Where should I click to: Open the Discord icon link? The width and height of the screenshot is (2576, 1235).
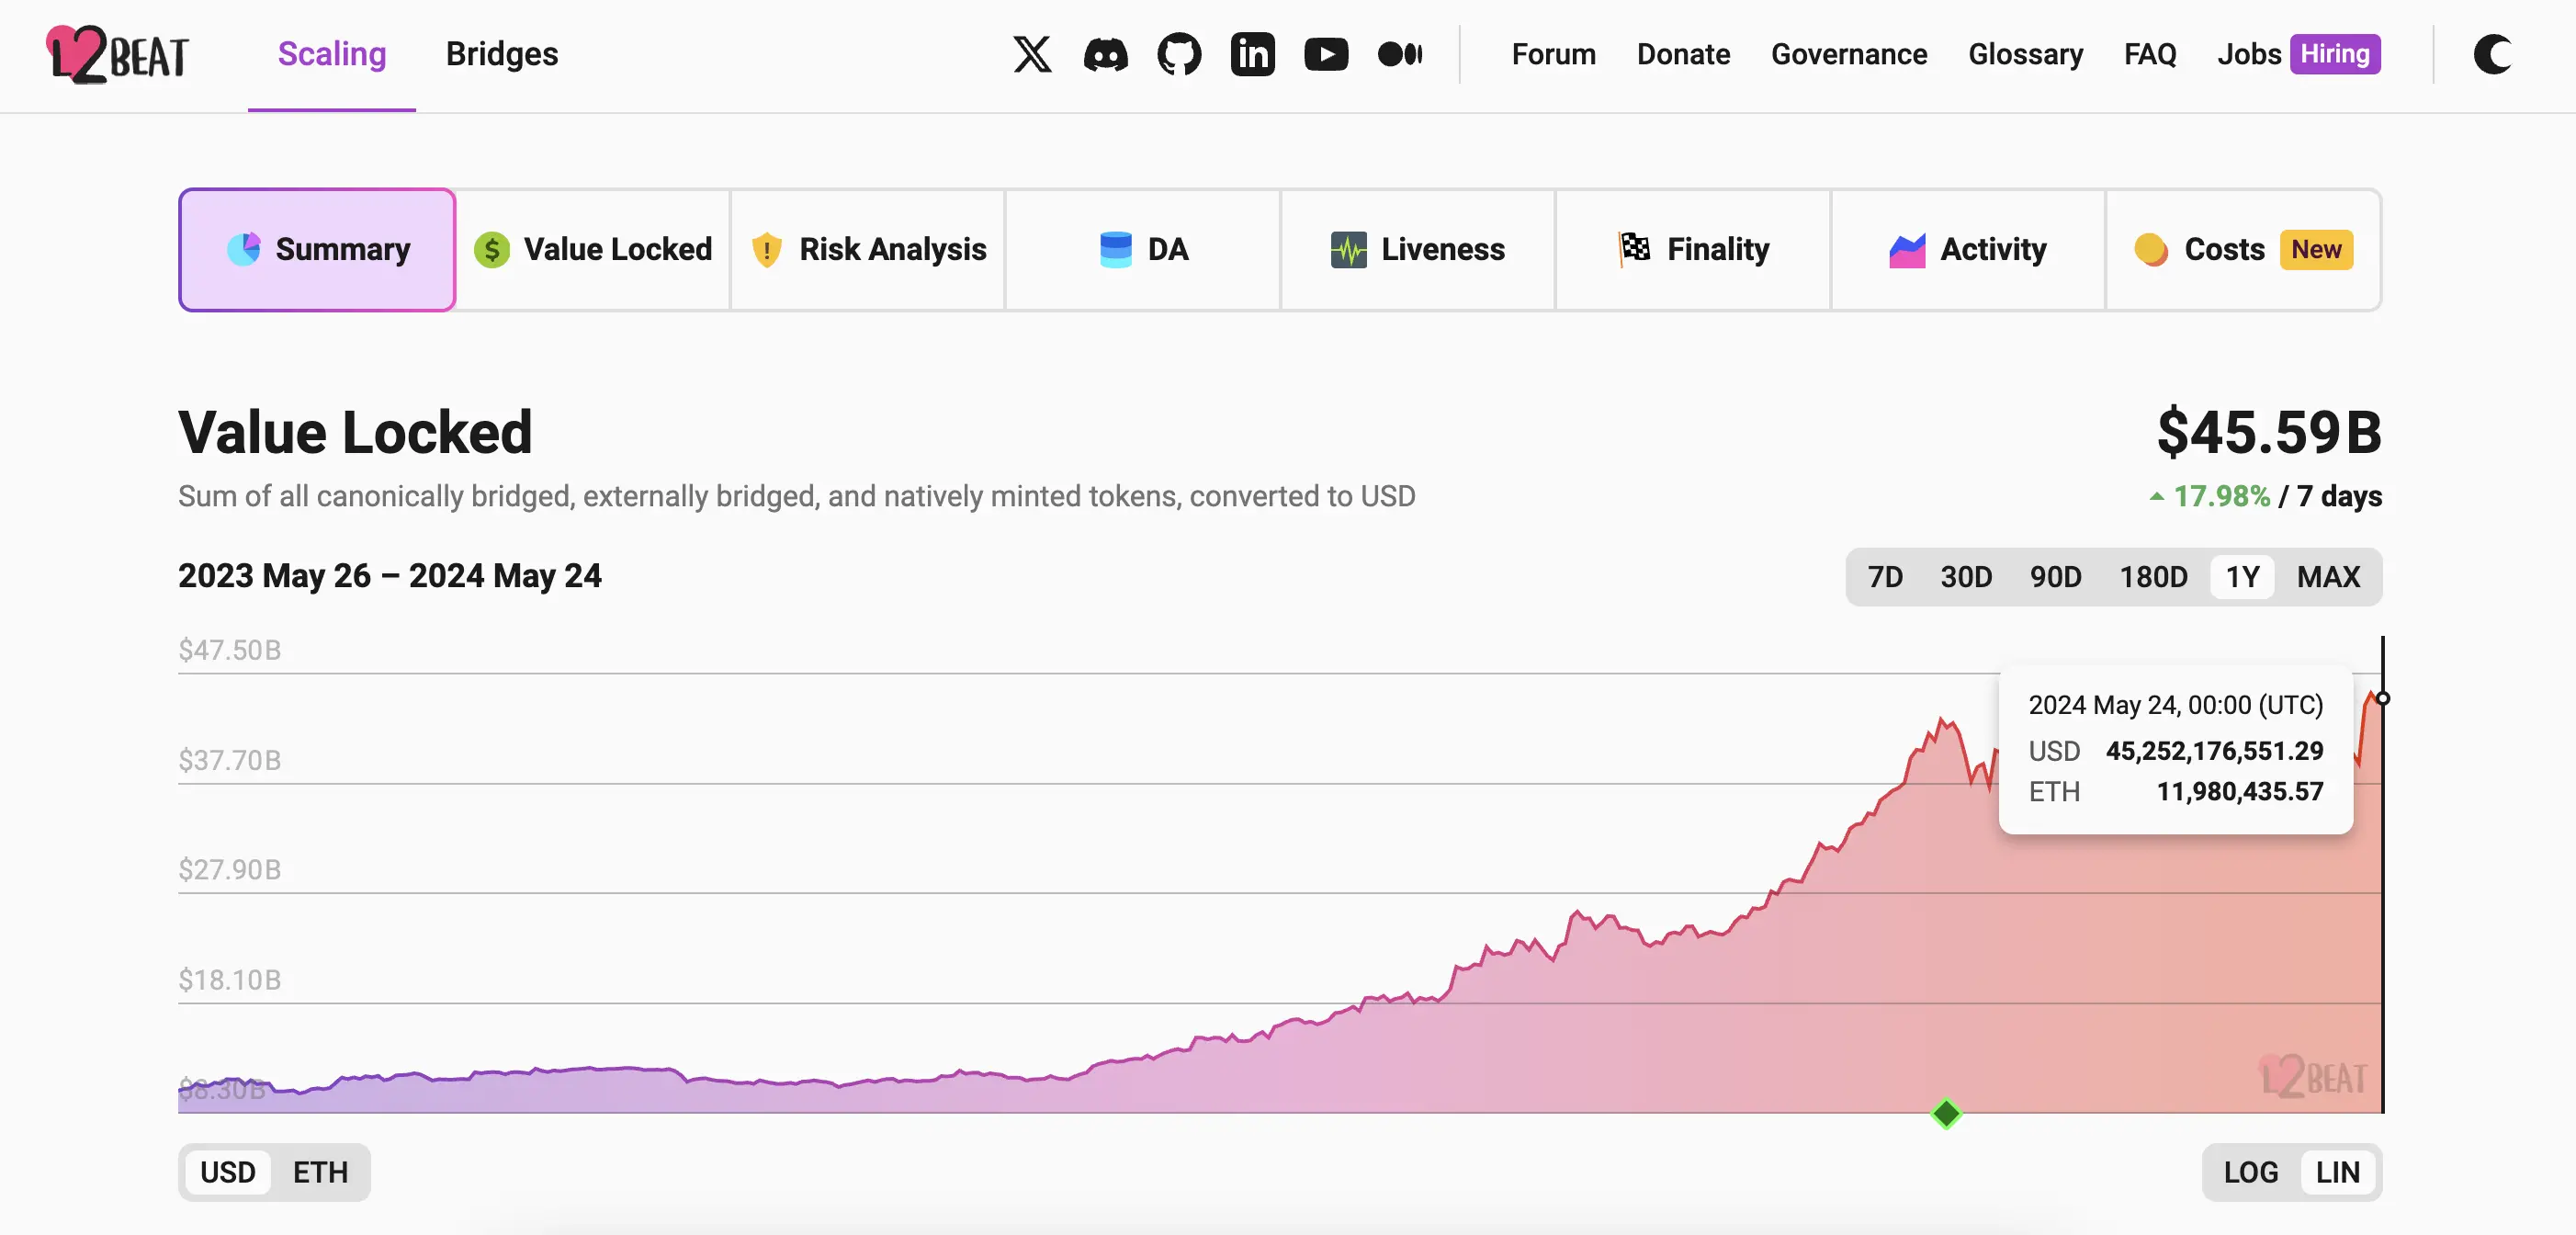click(x=1105, y=54)
